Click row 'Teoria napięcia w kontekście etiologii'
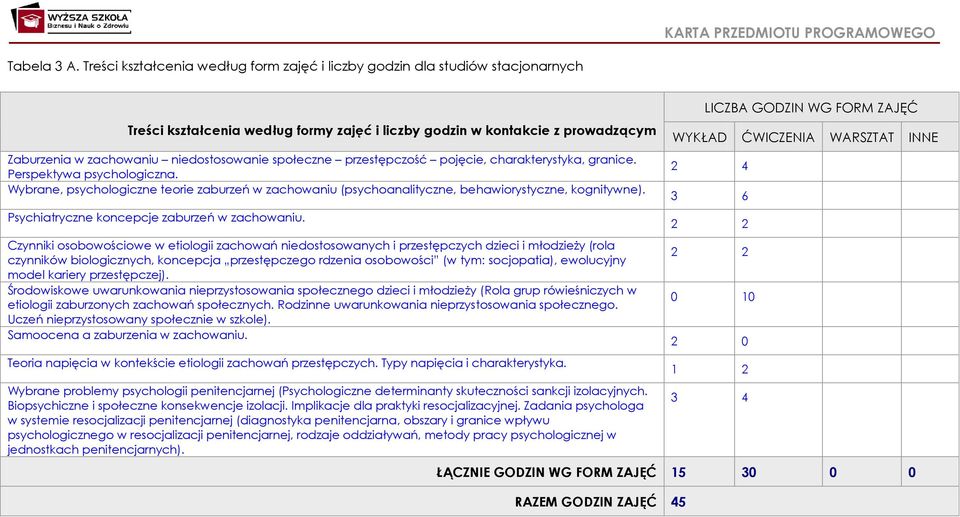Viewport: 960px width, 517px height. tap(479, 369)
